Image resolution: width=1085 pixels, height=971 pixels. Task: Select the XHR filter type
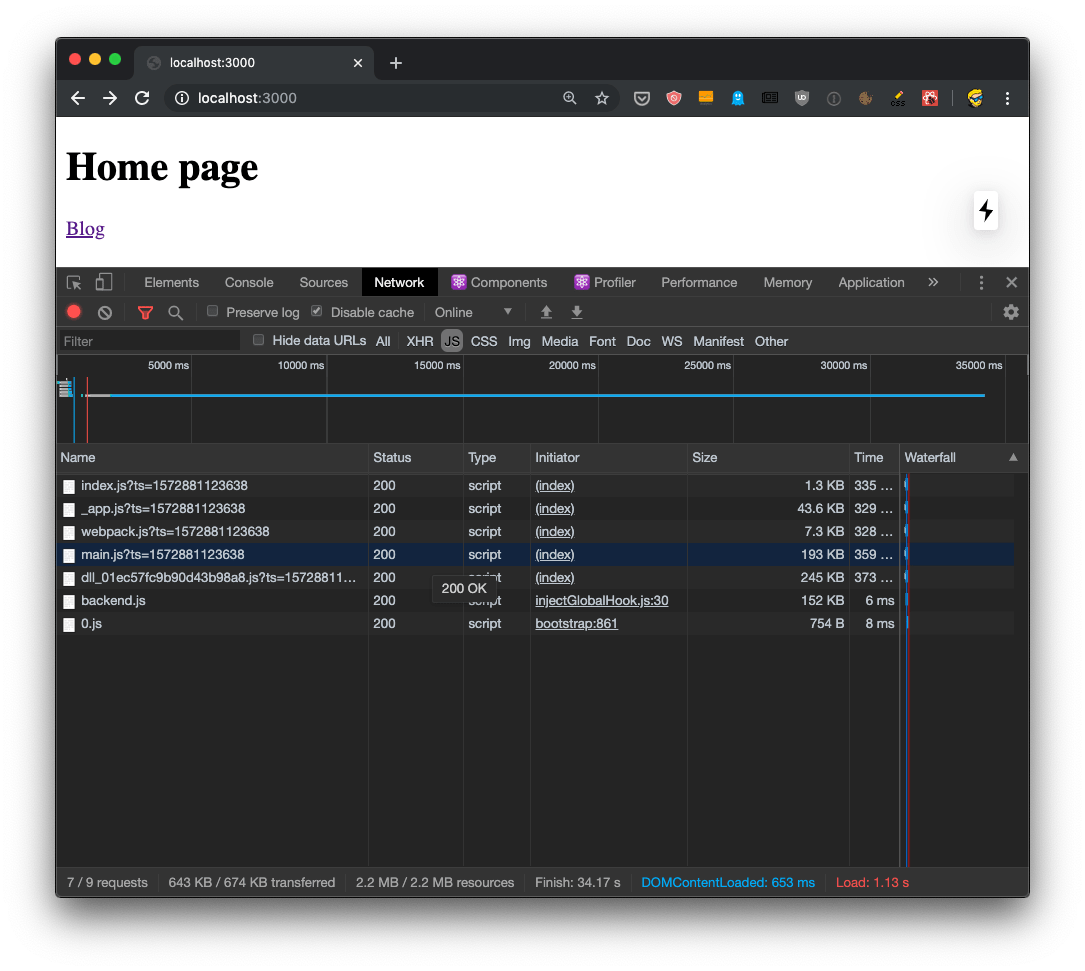[x=420, y=341]
